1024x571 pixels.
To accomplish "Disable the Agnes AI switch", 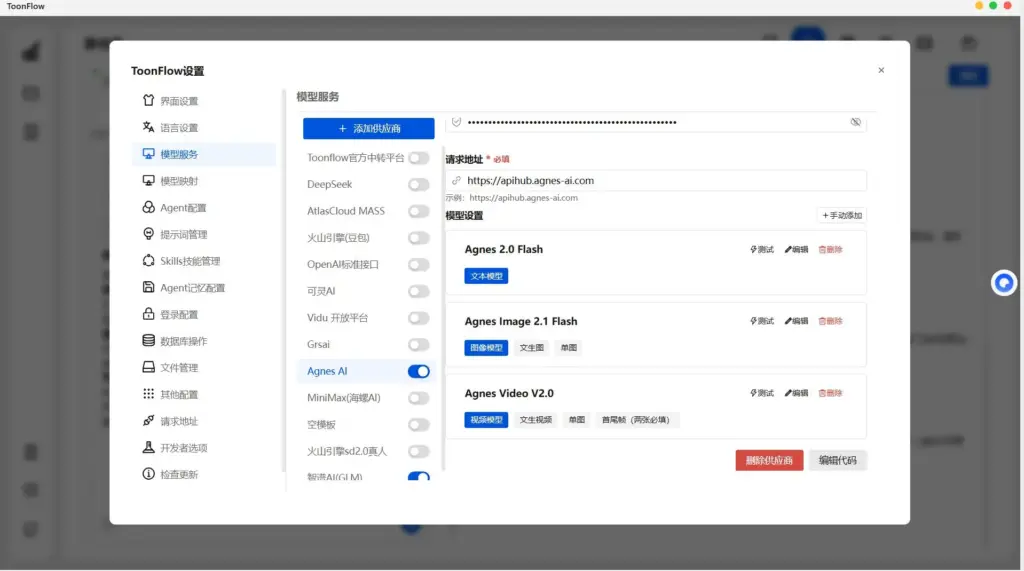I will pyautogui.click(x=419, y=371).
